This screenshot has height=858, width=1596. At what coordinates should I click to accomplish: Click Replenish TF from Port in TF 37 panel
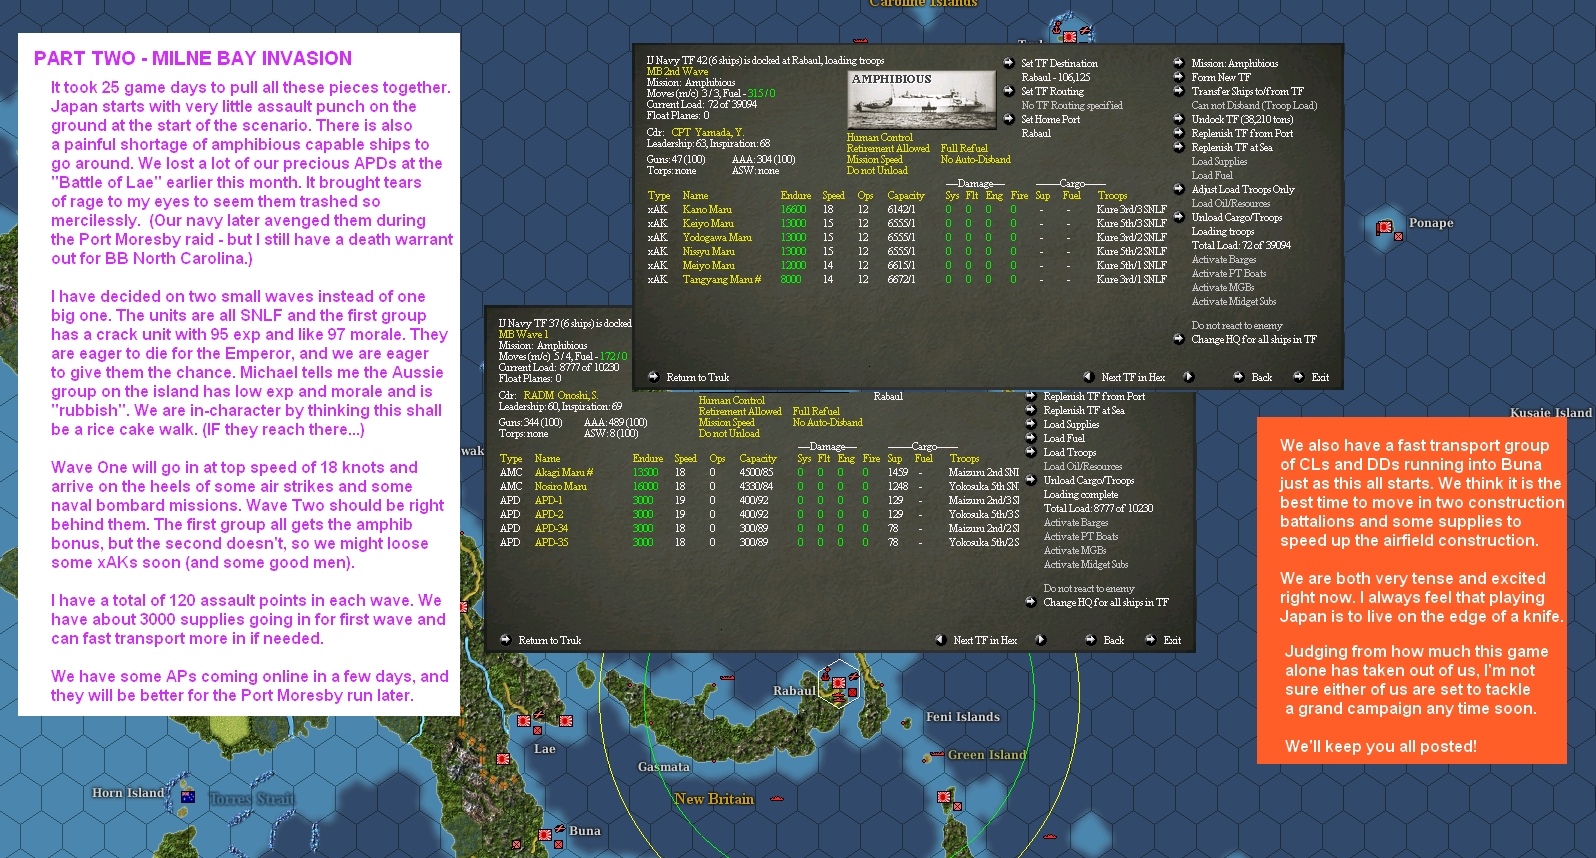1031,396
